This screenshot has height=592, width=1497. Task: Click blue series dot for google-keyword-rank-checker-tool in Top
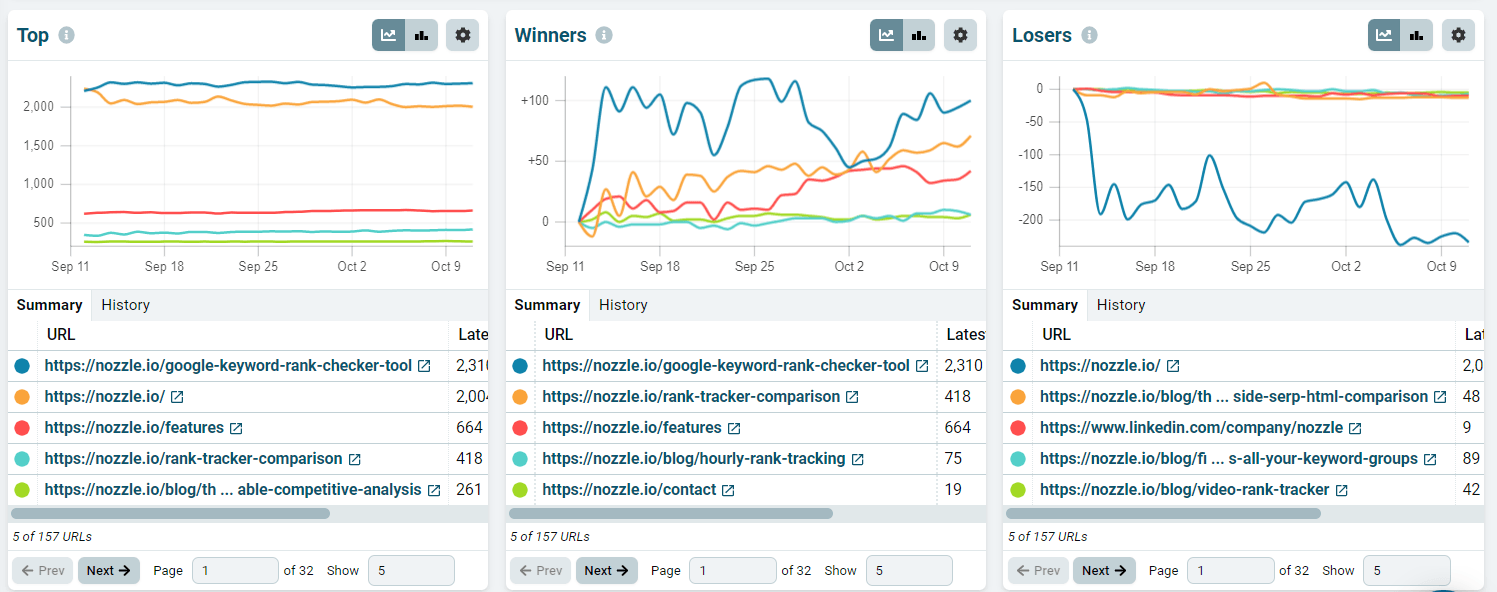22,366
